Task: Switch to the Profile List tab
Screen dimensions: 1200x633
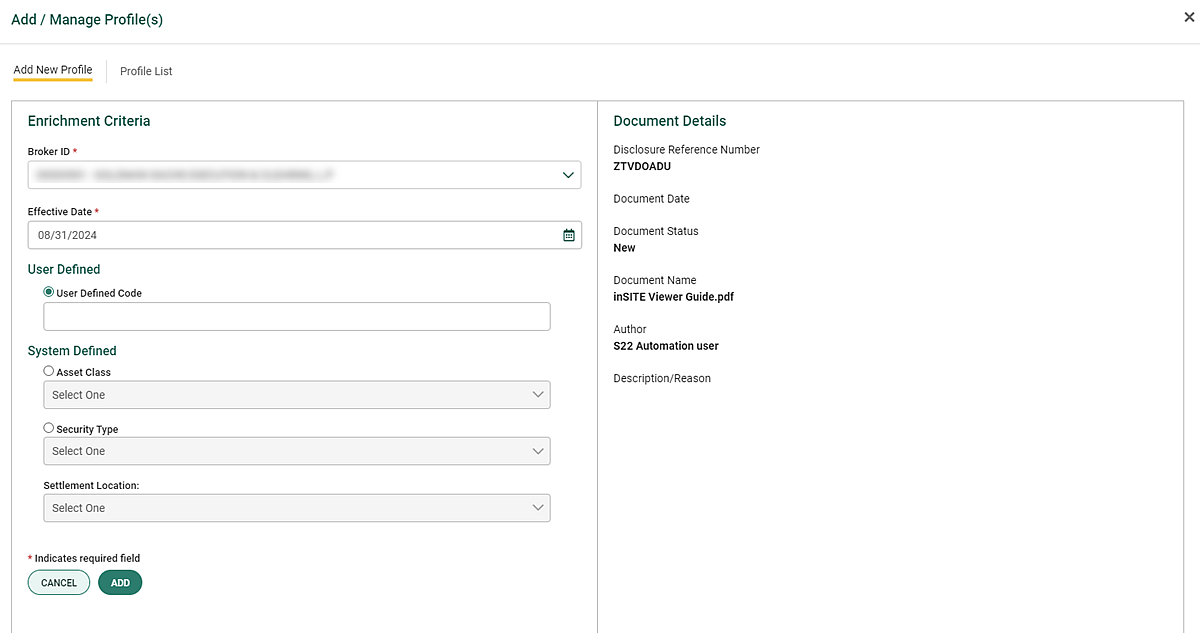Action: [x=146, y=71]
